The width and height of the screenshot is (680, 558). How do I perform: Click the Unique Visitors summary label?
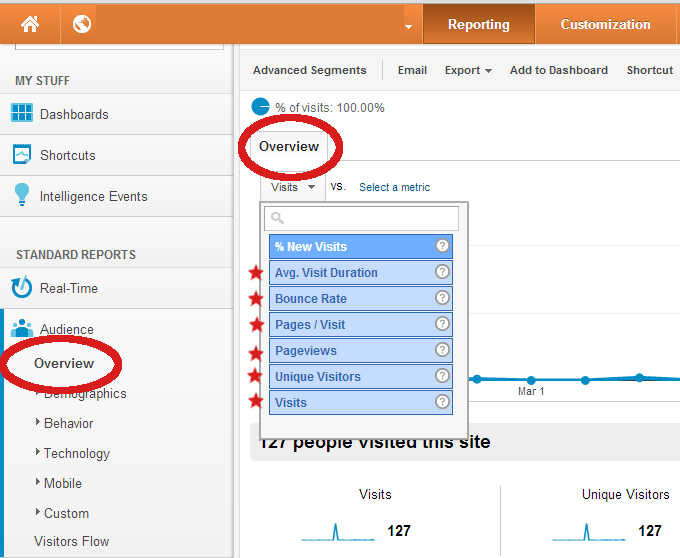[x=625, y=494]
